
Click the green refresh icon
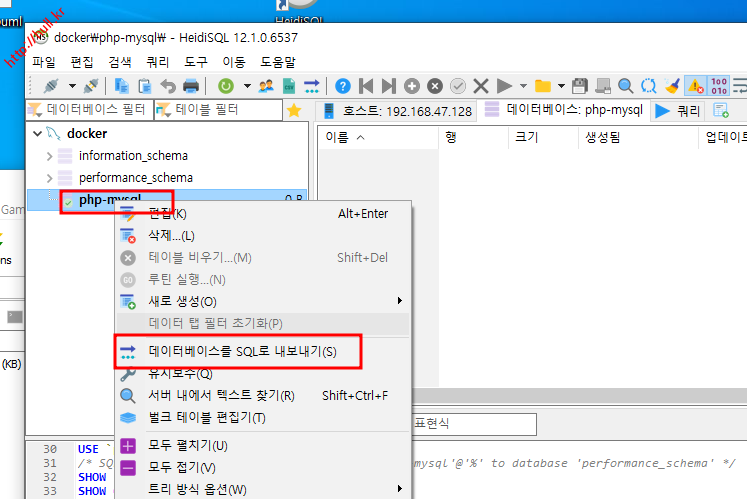pyautogui.click(x=226, y=86)
